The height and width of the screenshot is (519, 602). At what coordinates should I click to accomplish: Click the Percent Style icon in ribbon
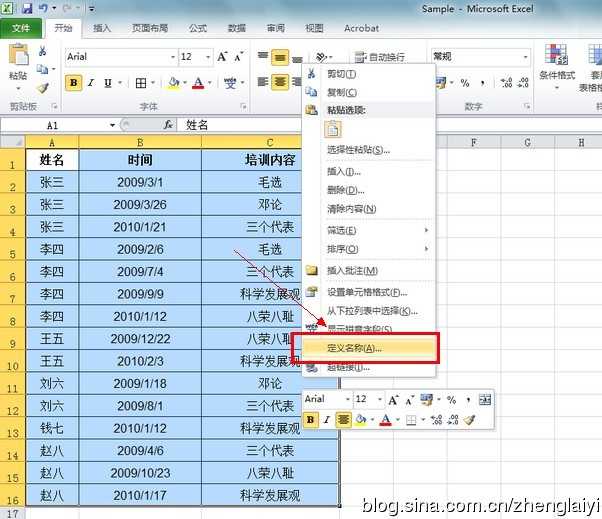pyautogui.click(x=465, y=83)
